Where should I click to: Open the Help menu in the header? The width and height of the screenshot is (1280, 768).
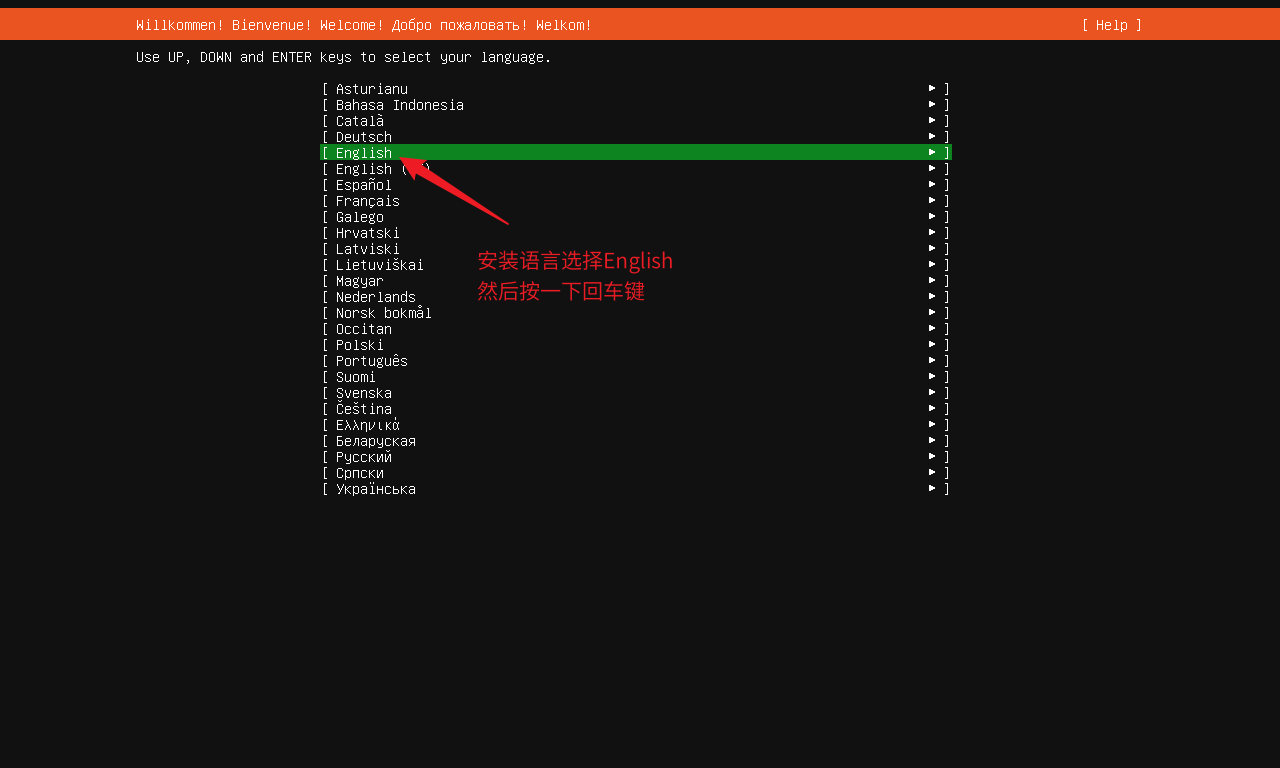tap(1111, 25)
